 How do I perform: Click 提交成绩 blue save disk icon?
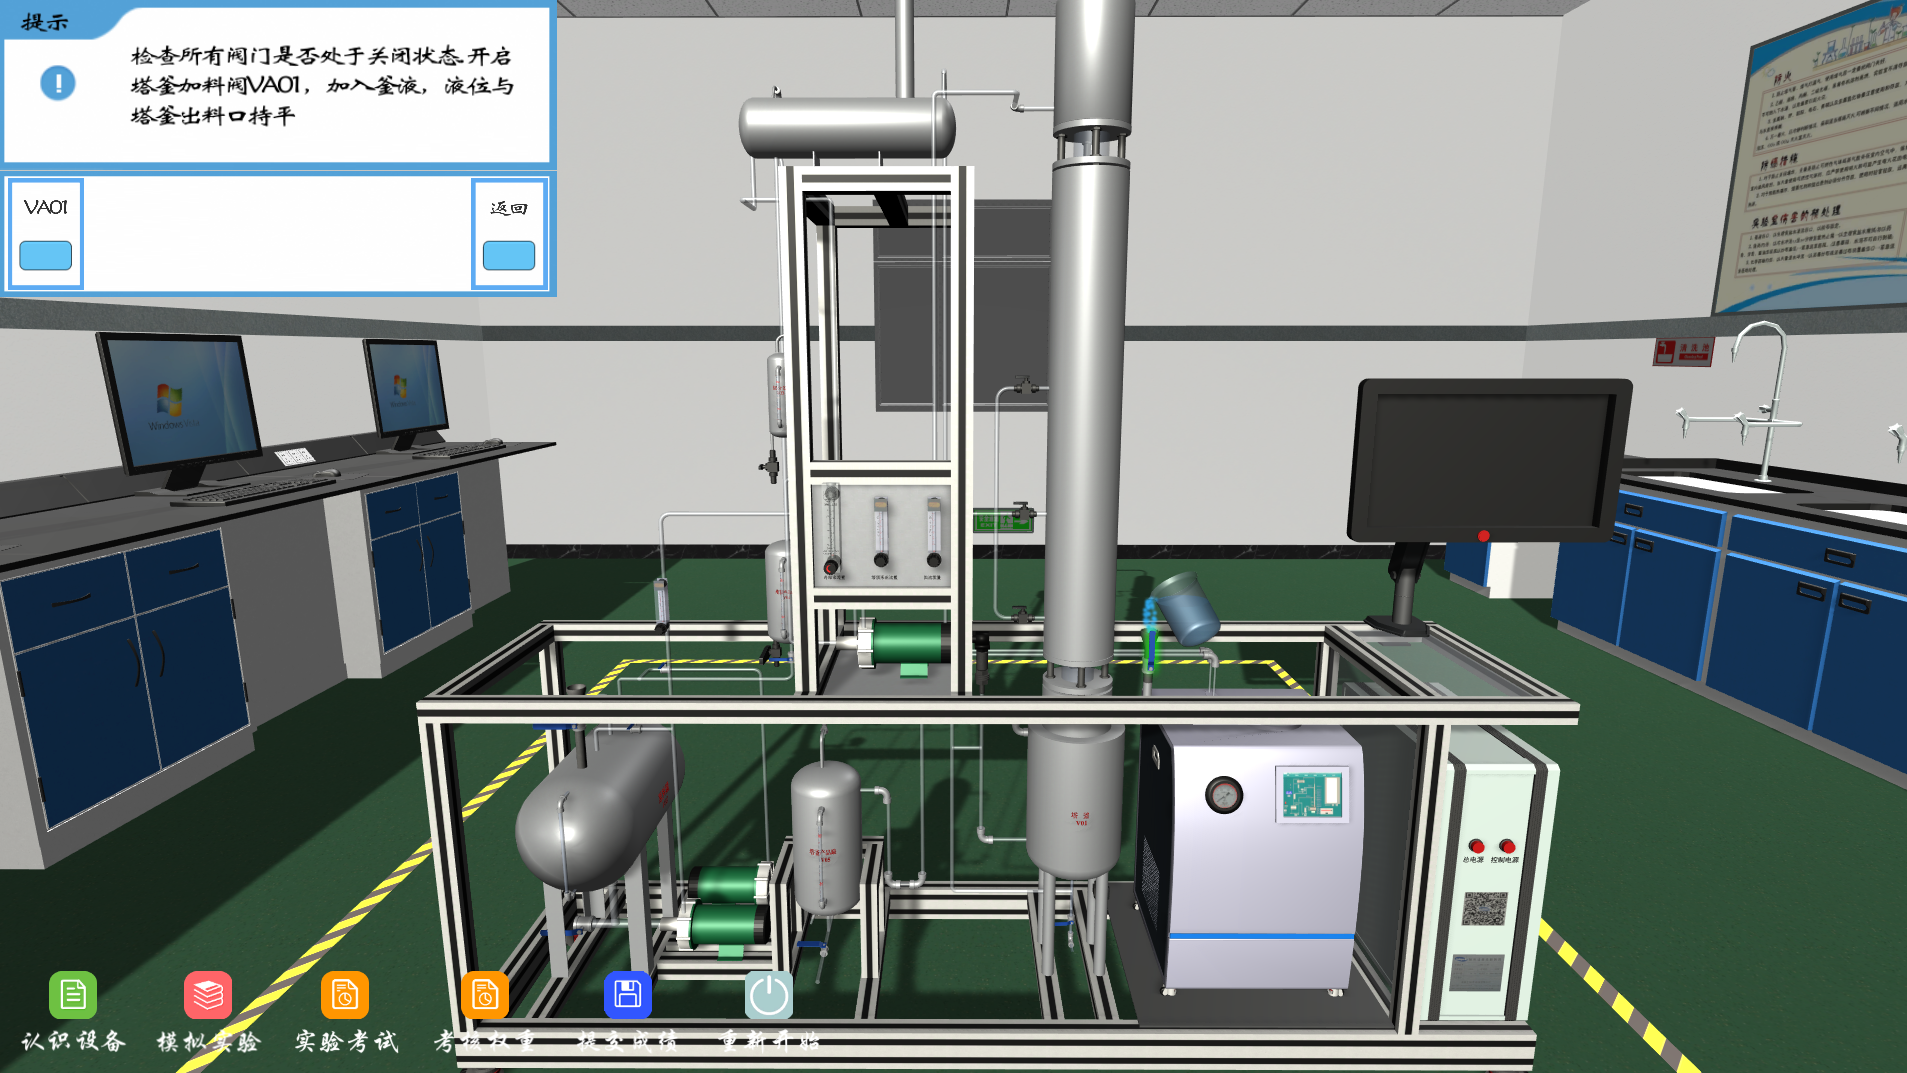(627, 995)
